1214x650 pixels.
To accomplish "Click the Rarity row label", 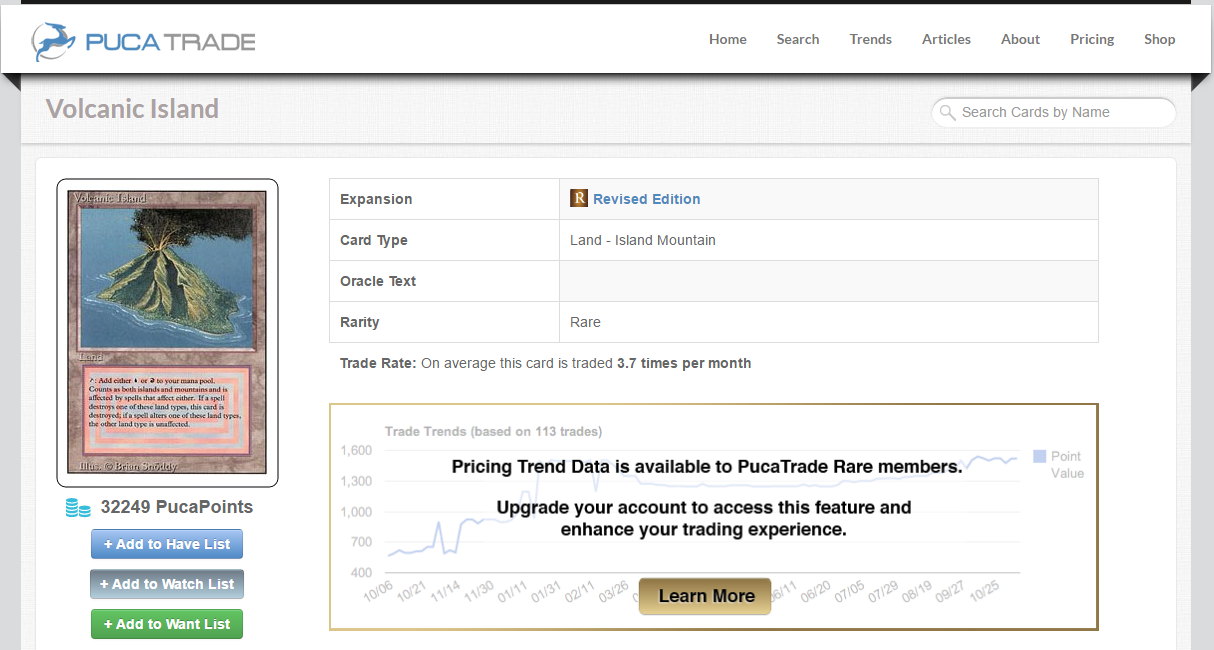I will coord(360,322).
